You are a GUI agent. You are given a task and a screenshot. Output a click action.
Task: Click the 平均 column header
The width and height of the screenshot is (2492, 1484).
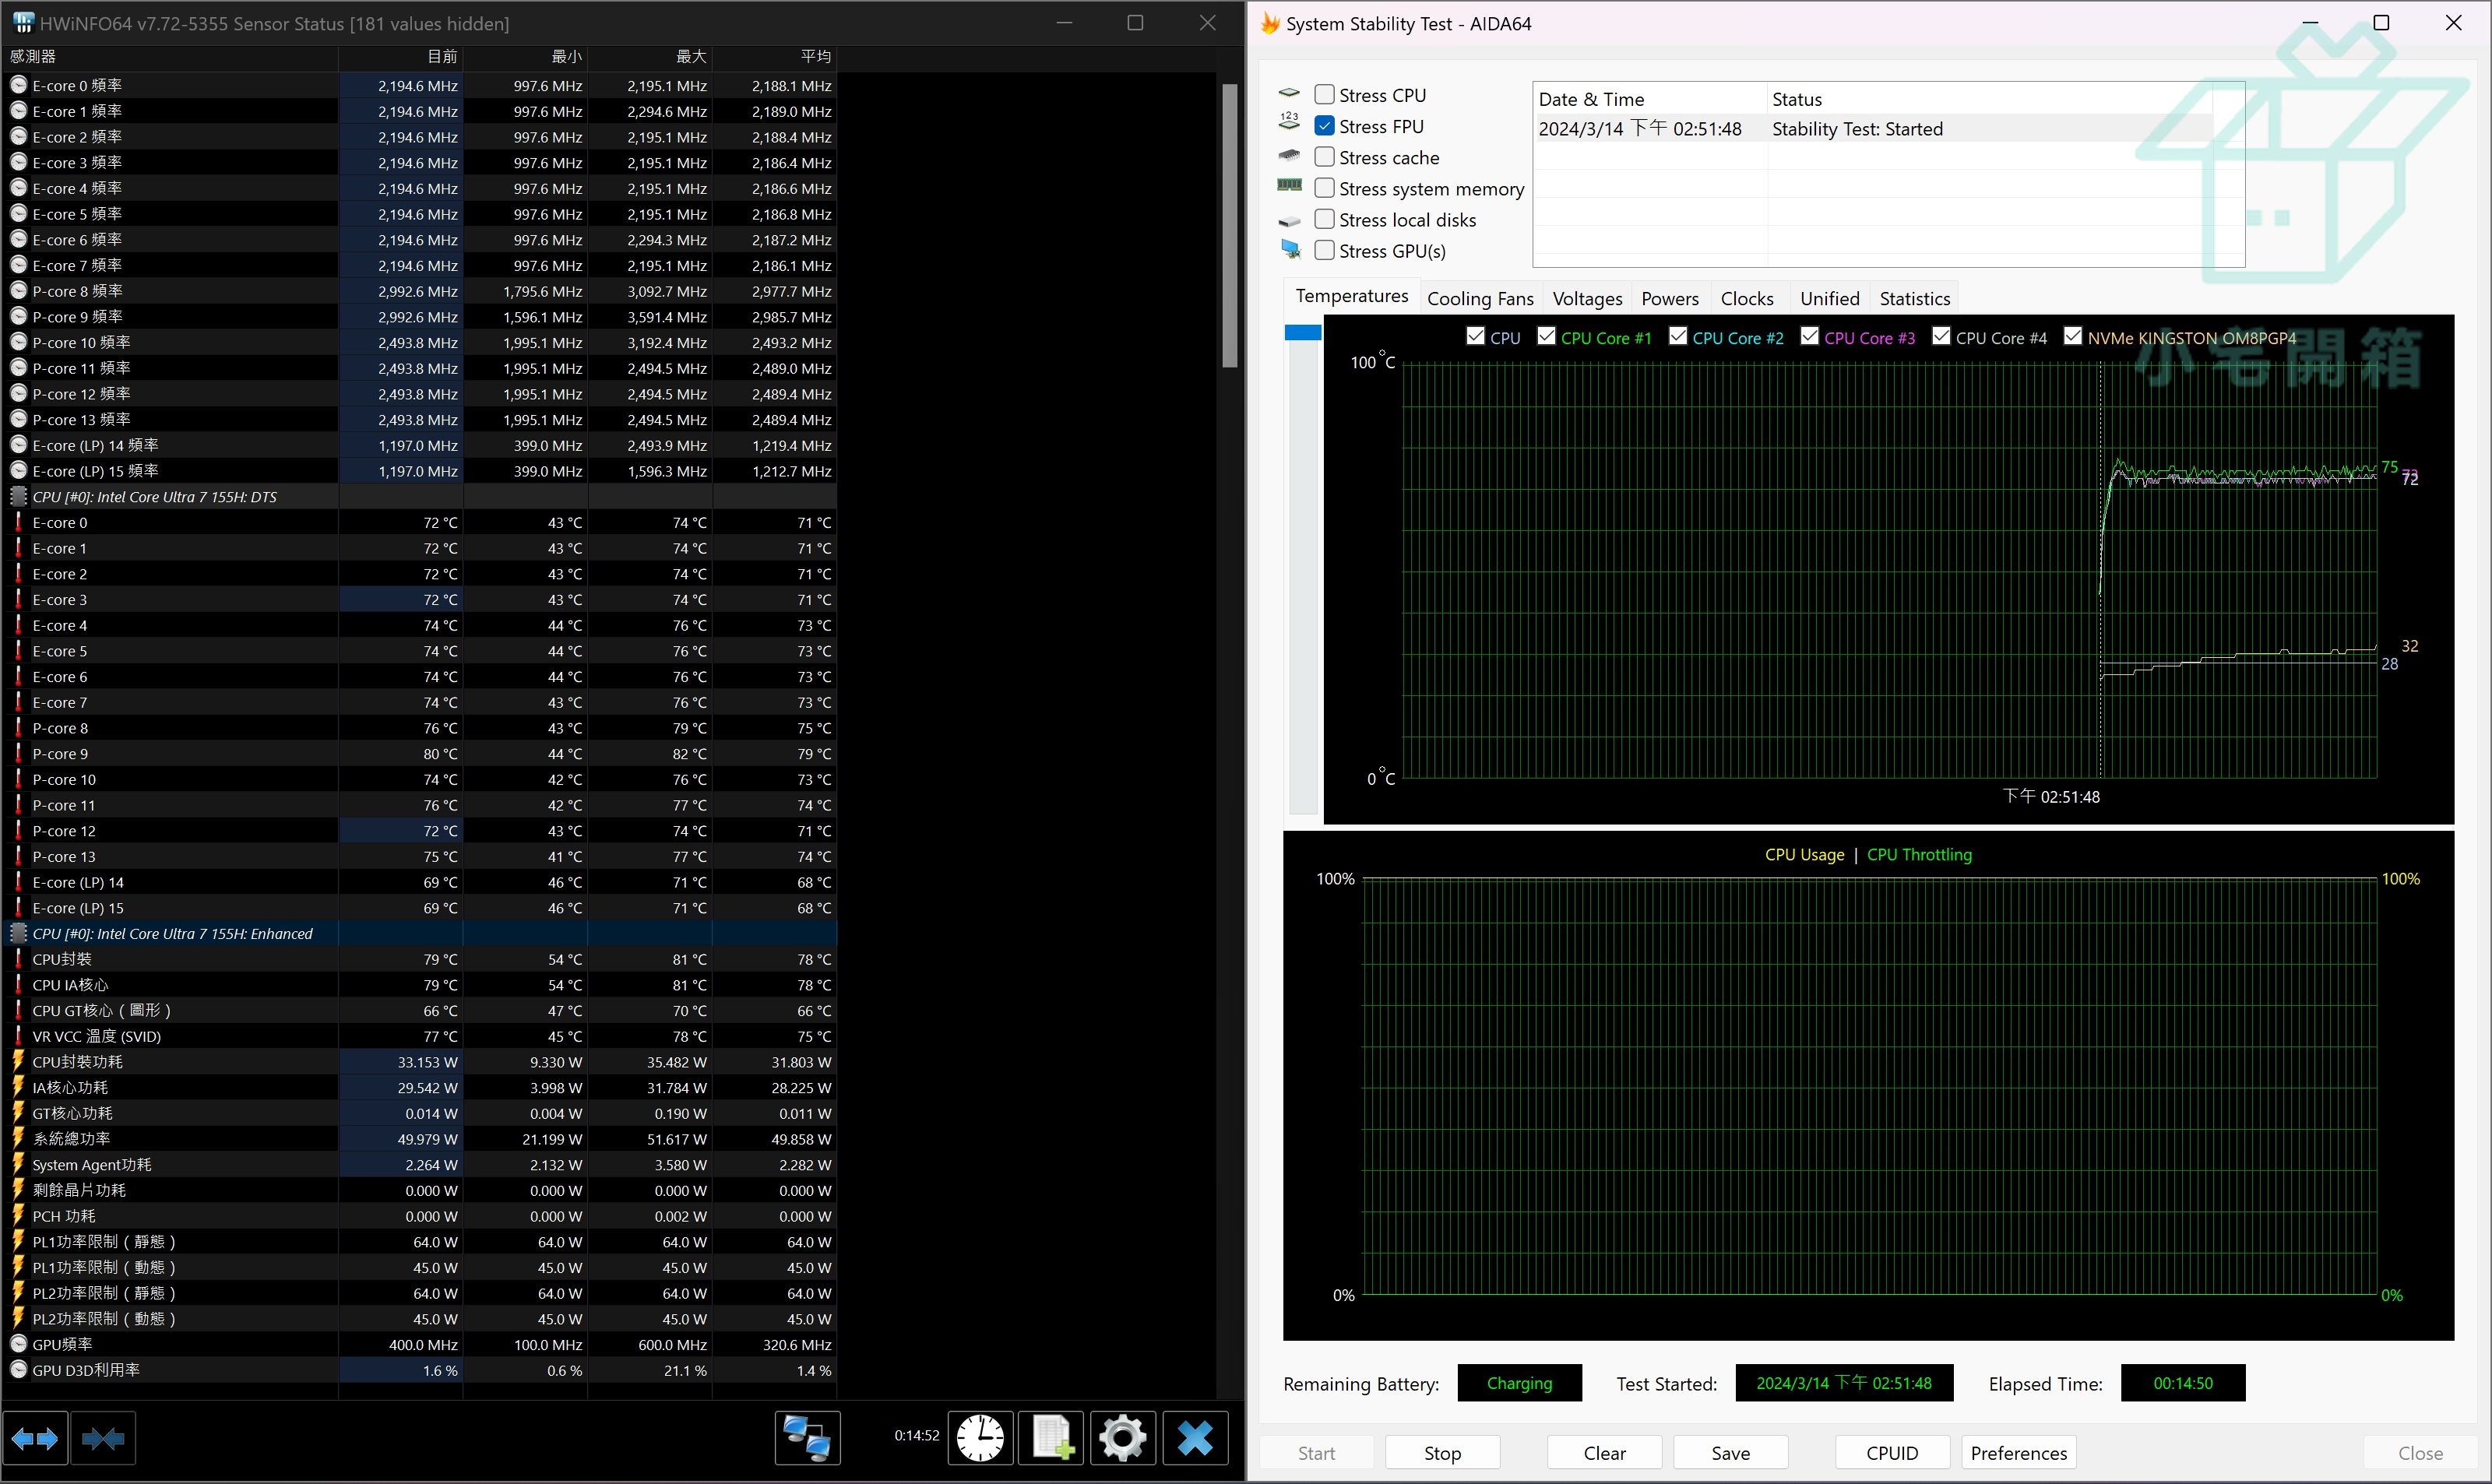pyautogui.click(x=775, y=57)
